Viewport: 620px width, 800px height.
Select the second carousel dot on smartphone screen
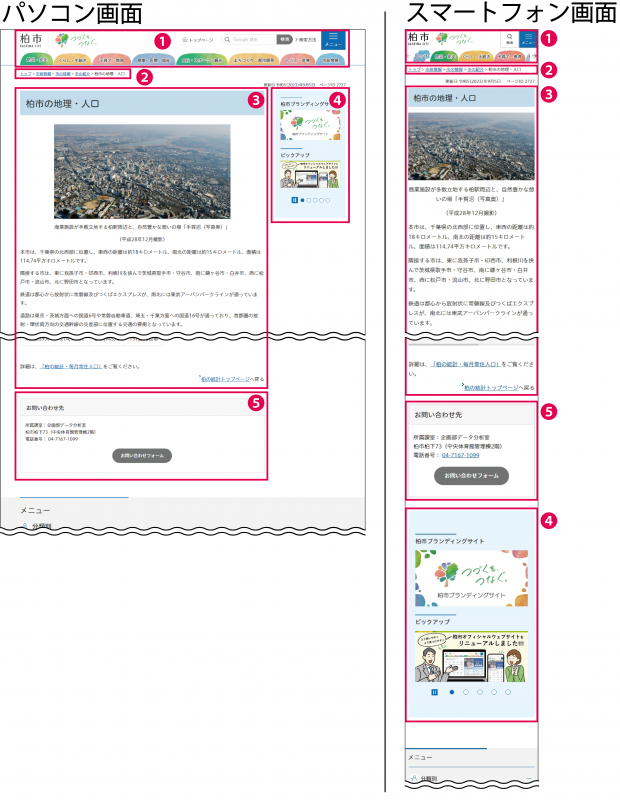pos(465,692)
